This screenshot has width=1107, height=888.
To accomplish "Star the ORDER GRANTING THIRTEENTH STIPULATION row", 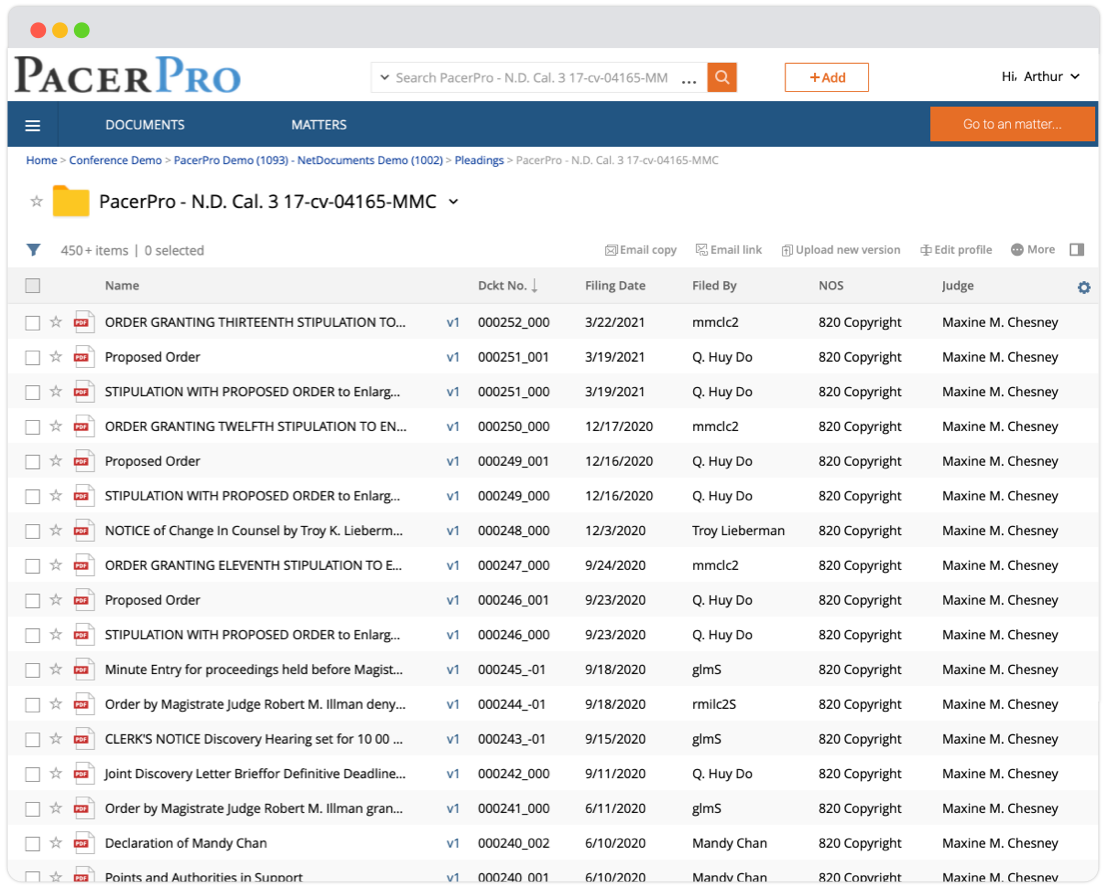I will (56, 322).
